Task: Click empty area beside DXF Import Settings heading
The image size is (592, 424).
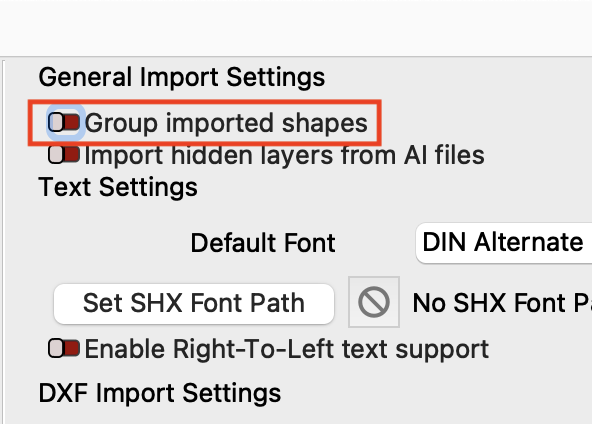Action: click(434, 393)
